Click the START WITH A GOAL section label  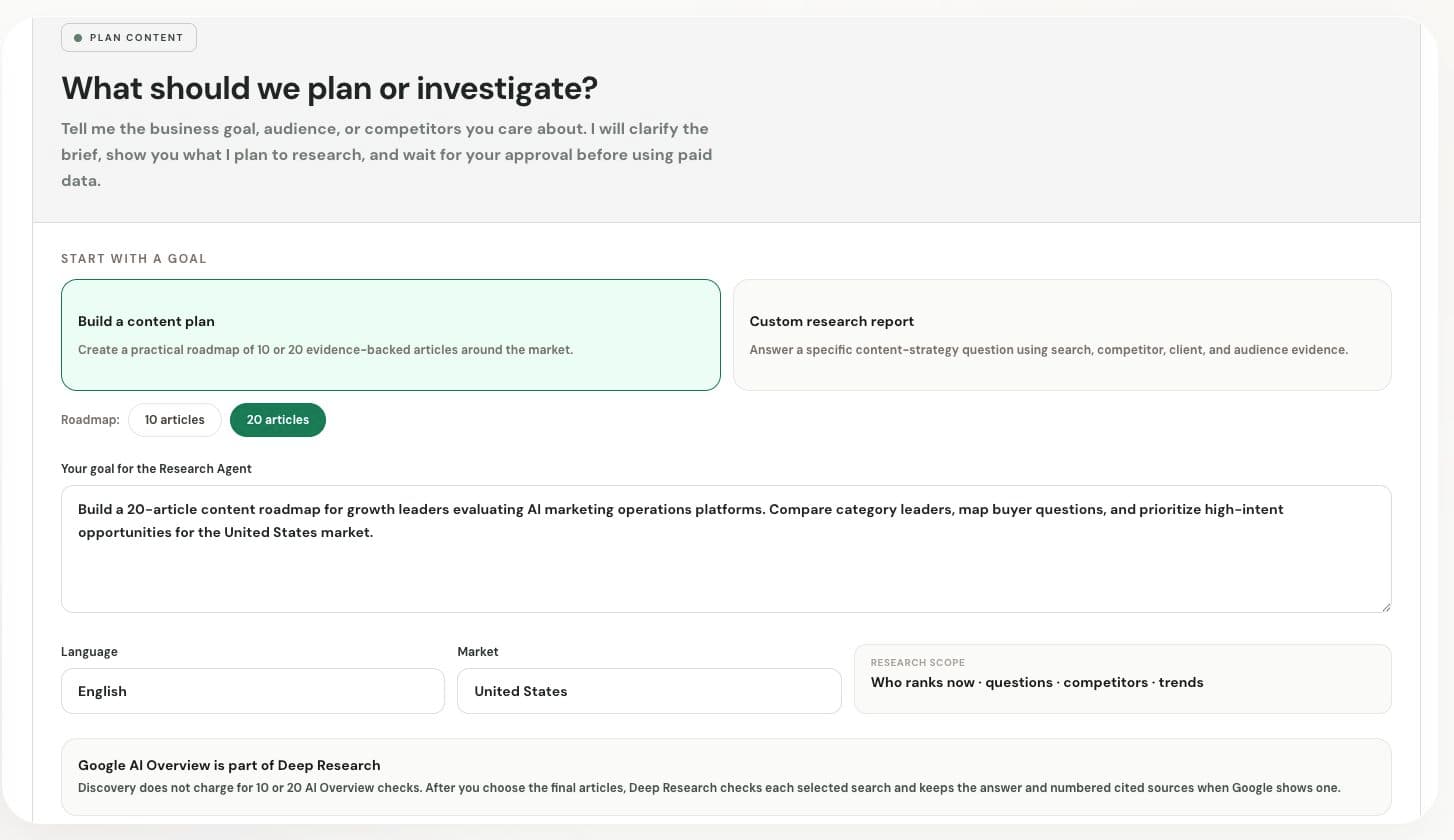(134, 259)
